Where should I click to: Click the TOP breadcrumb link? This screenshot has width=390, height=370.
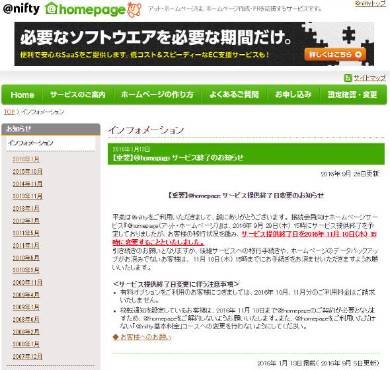9,112
